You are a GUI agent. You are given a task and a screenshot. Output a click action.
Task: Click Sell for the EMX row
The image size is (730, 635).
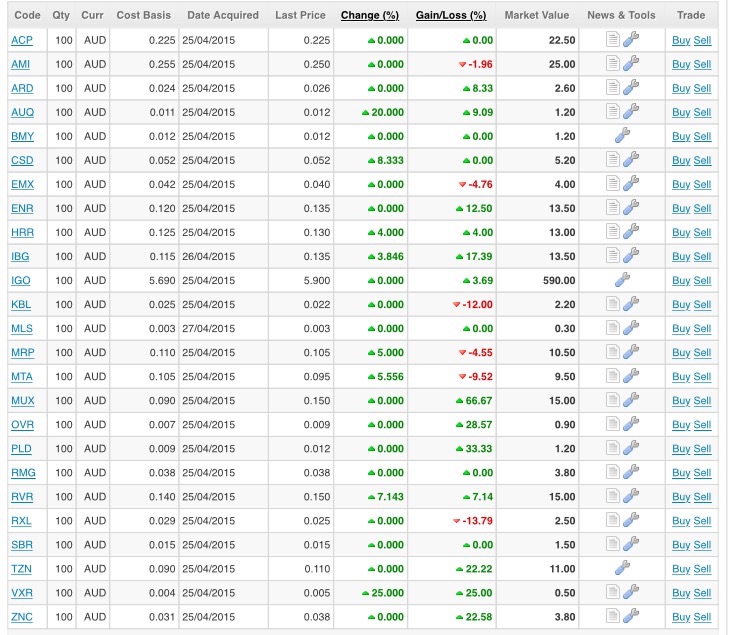[x=703, y=184]
